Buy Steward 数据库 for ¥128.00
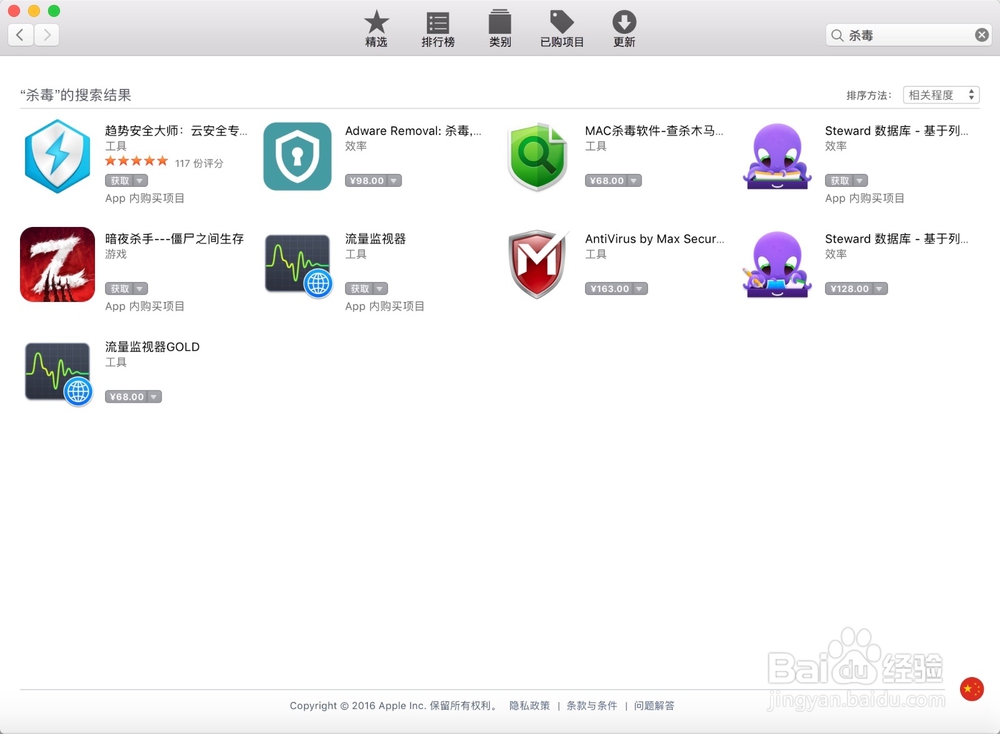 pos(848,288)
